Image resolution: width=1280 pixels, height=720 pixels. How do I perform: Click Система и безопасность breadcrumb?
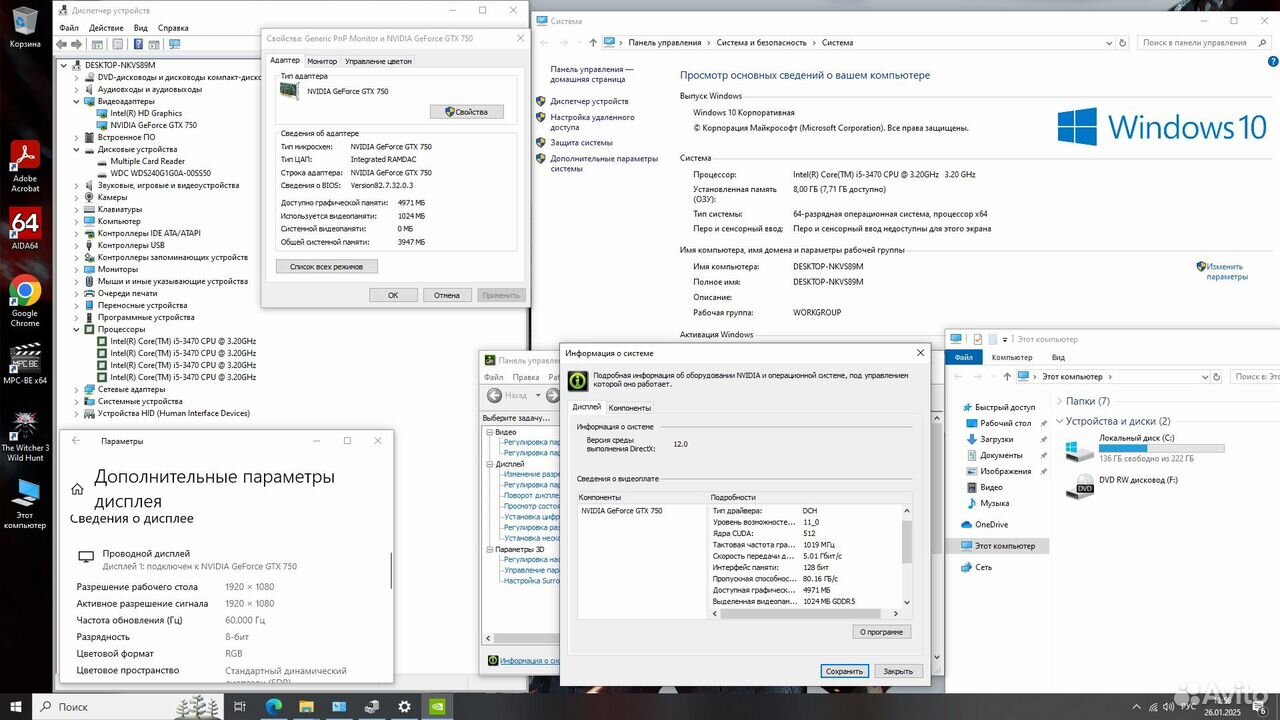762,43
